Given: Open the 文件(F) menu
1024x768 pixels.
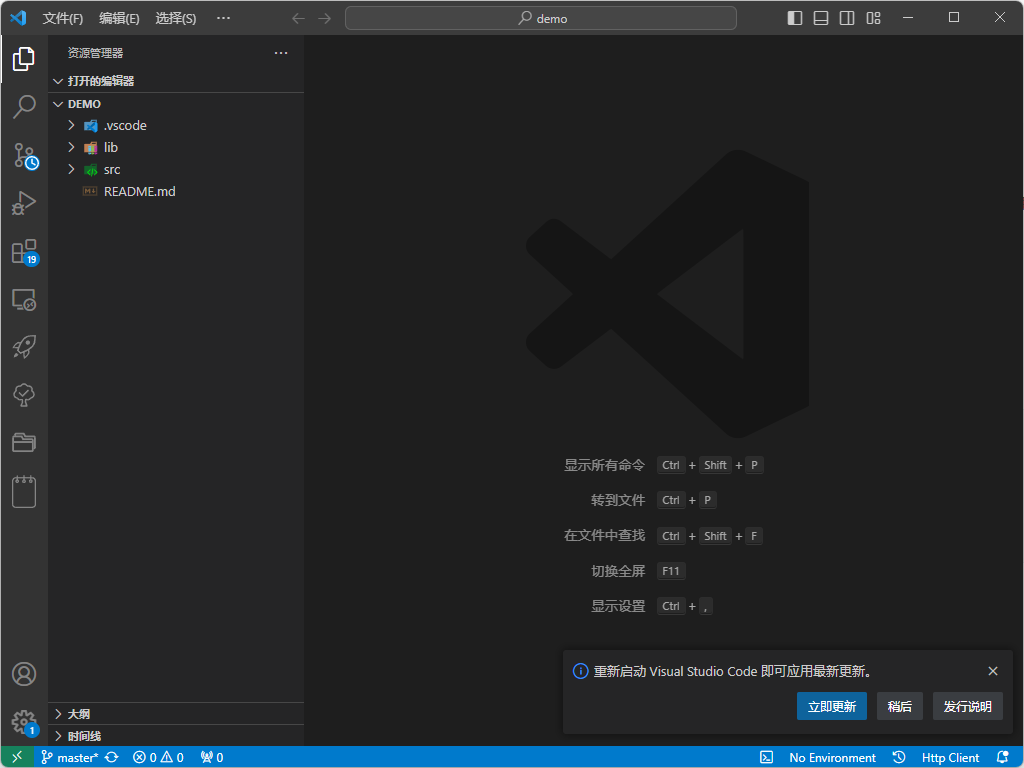Looking at the screenshot, I should tap(63, 18).
